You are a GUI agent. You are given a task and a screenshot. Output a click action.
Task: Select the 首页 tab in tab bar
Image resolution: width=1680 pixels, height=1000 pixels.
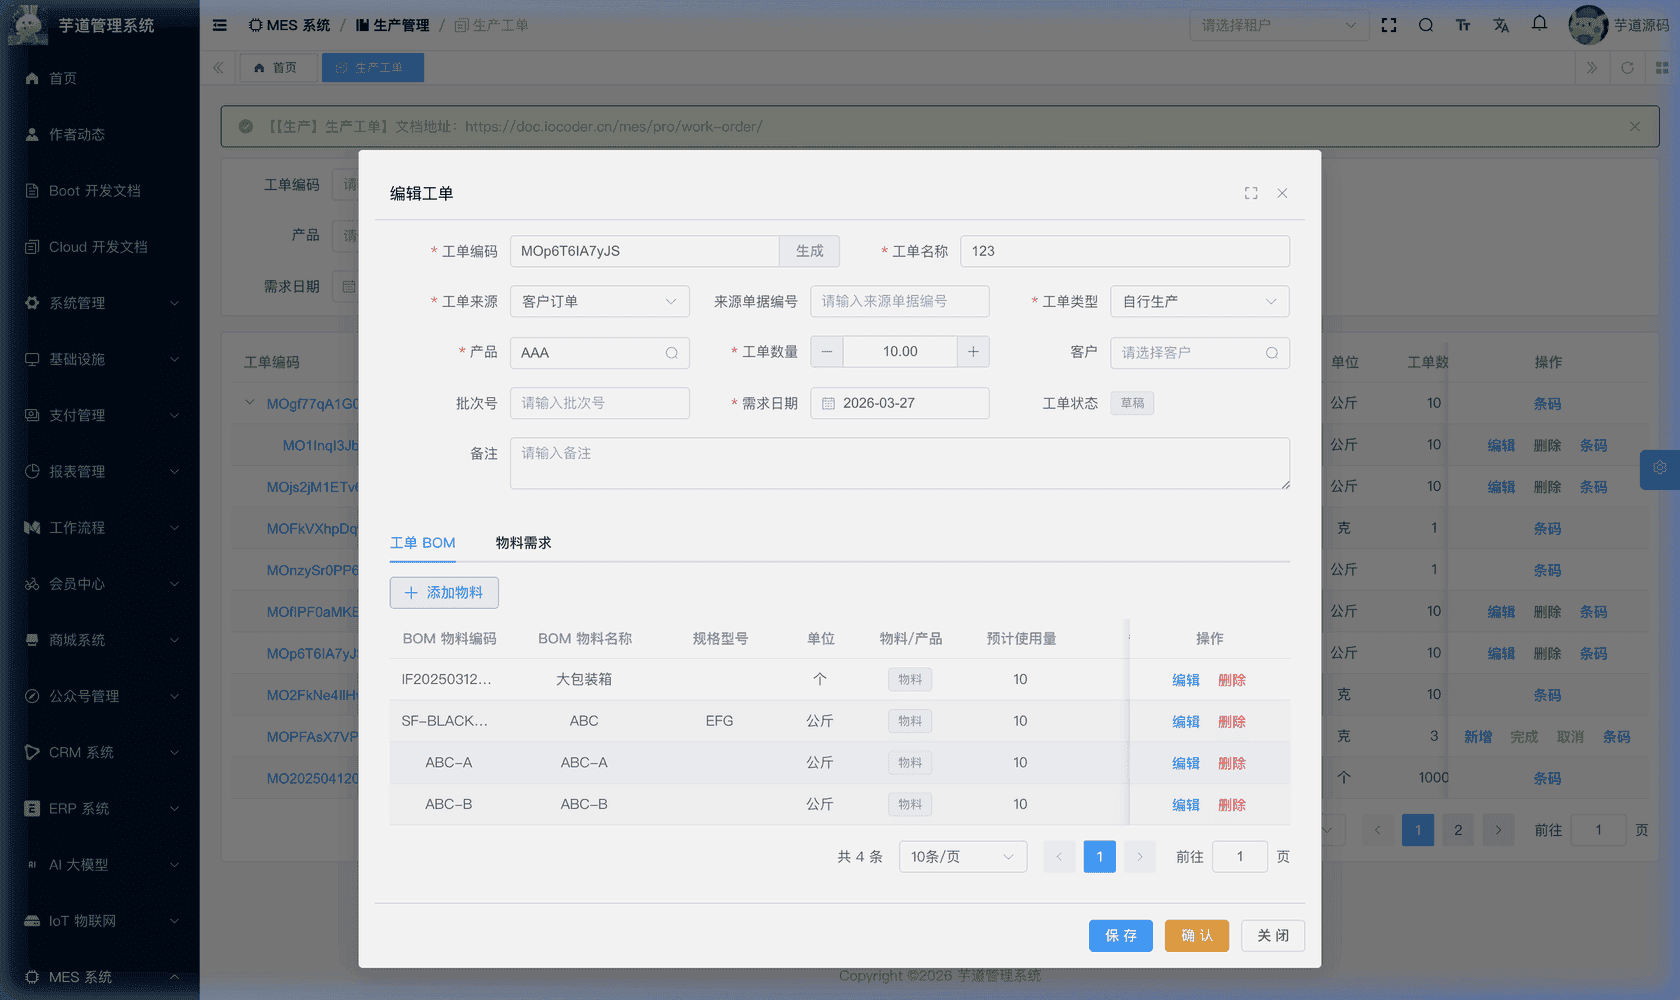click(x=278, y=67)
